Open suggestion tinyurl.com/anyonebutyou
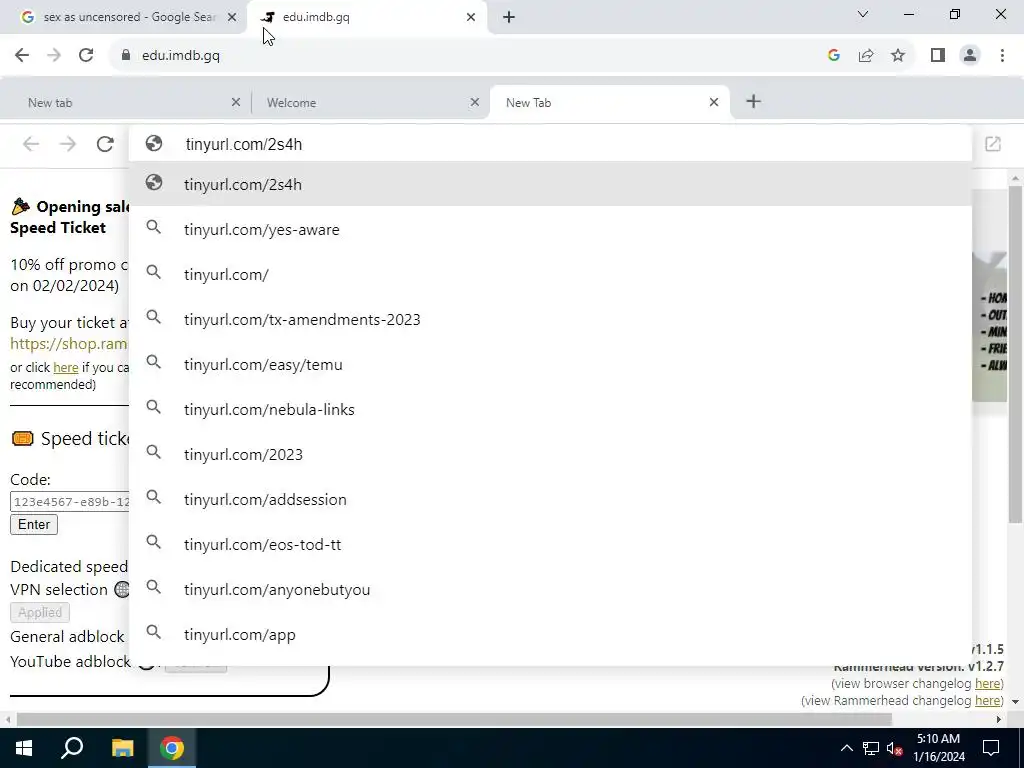The height and width of the screenshot is (768, 1024). tap(550, 590)
